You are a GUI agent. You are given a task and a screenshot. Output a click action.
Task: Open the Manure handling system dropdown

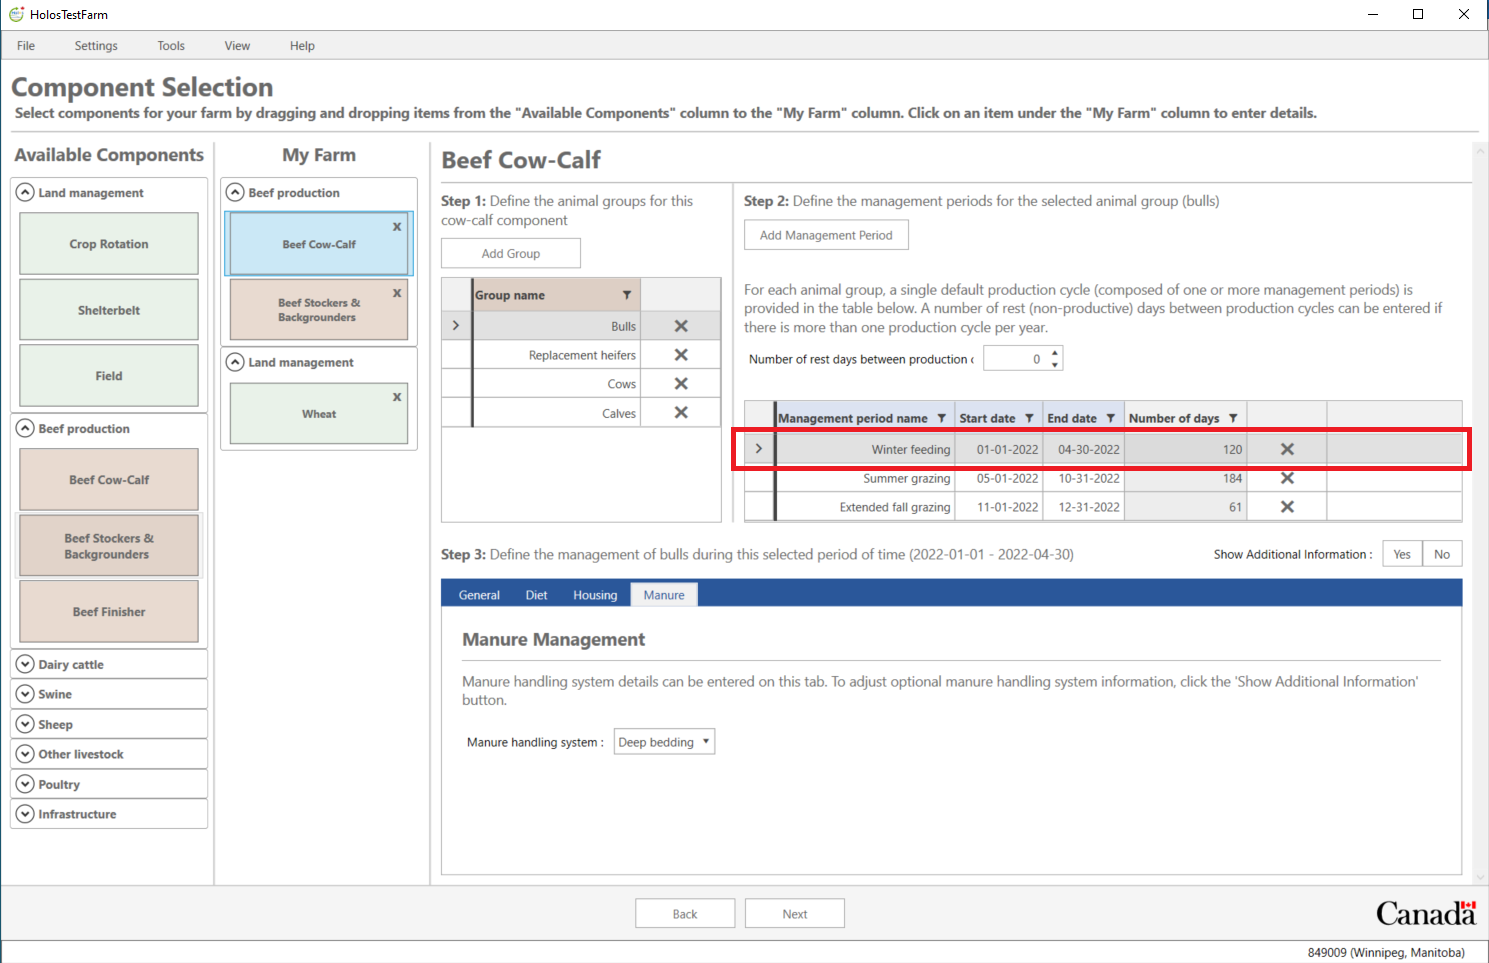tap(664, 742)
